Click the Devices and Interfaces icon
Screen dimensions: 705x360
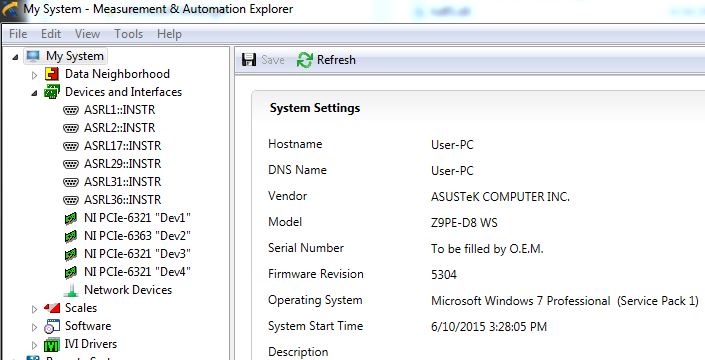coord(52,92)
